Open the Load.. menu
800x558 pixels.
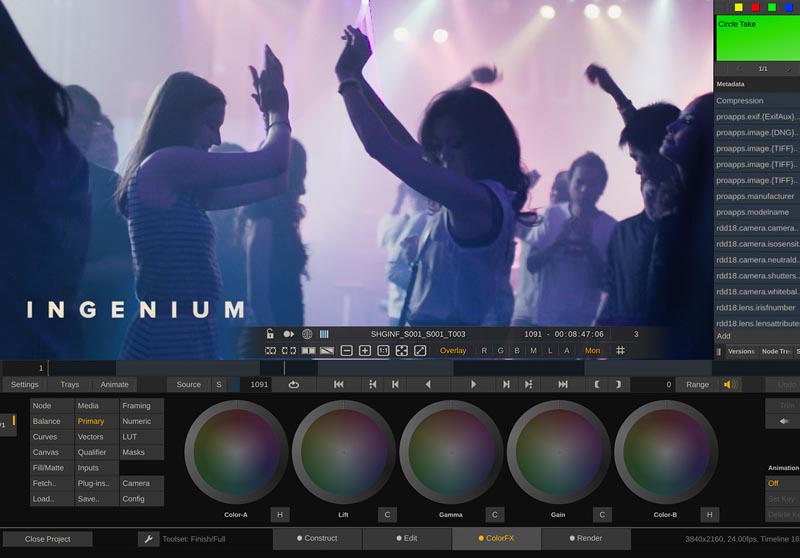point(44,499)
